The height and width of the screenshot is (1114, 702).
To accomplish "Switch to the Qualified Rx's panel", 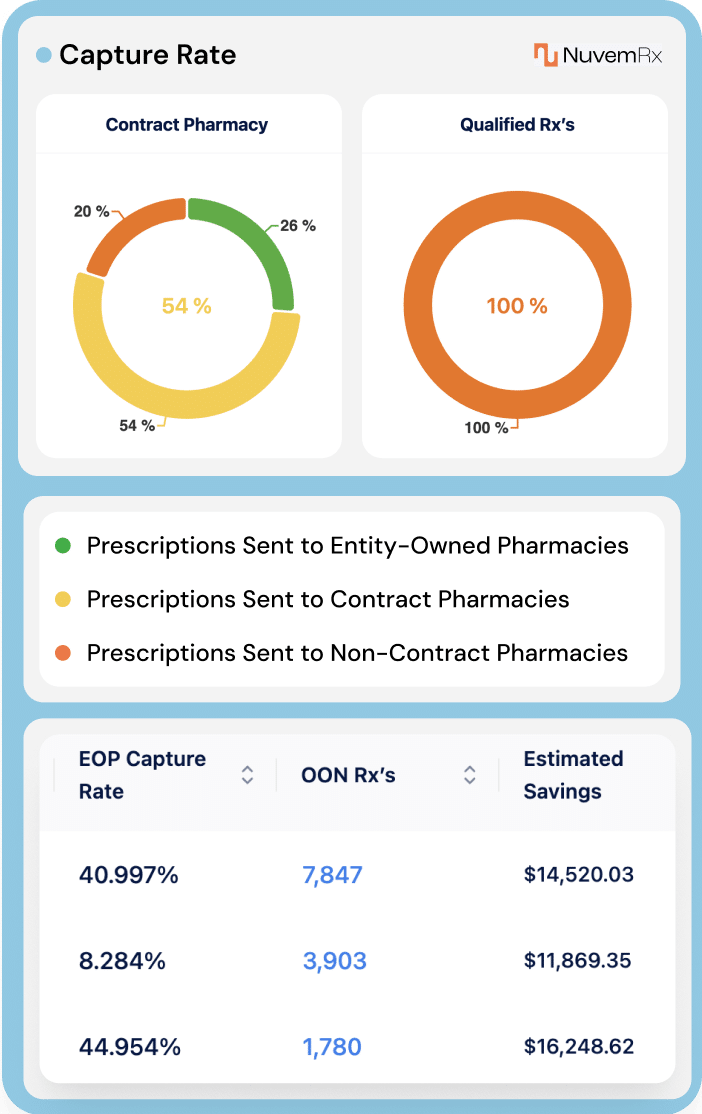I will 517,125.
